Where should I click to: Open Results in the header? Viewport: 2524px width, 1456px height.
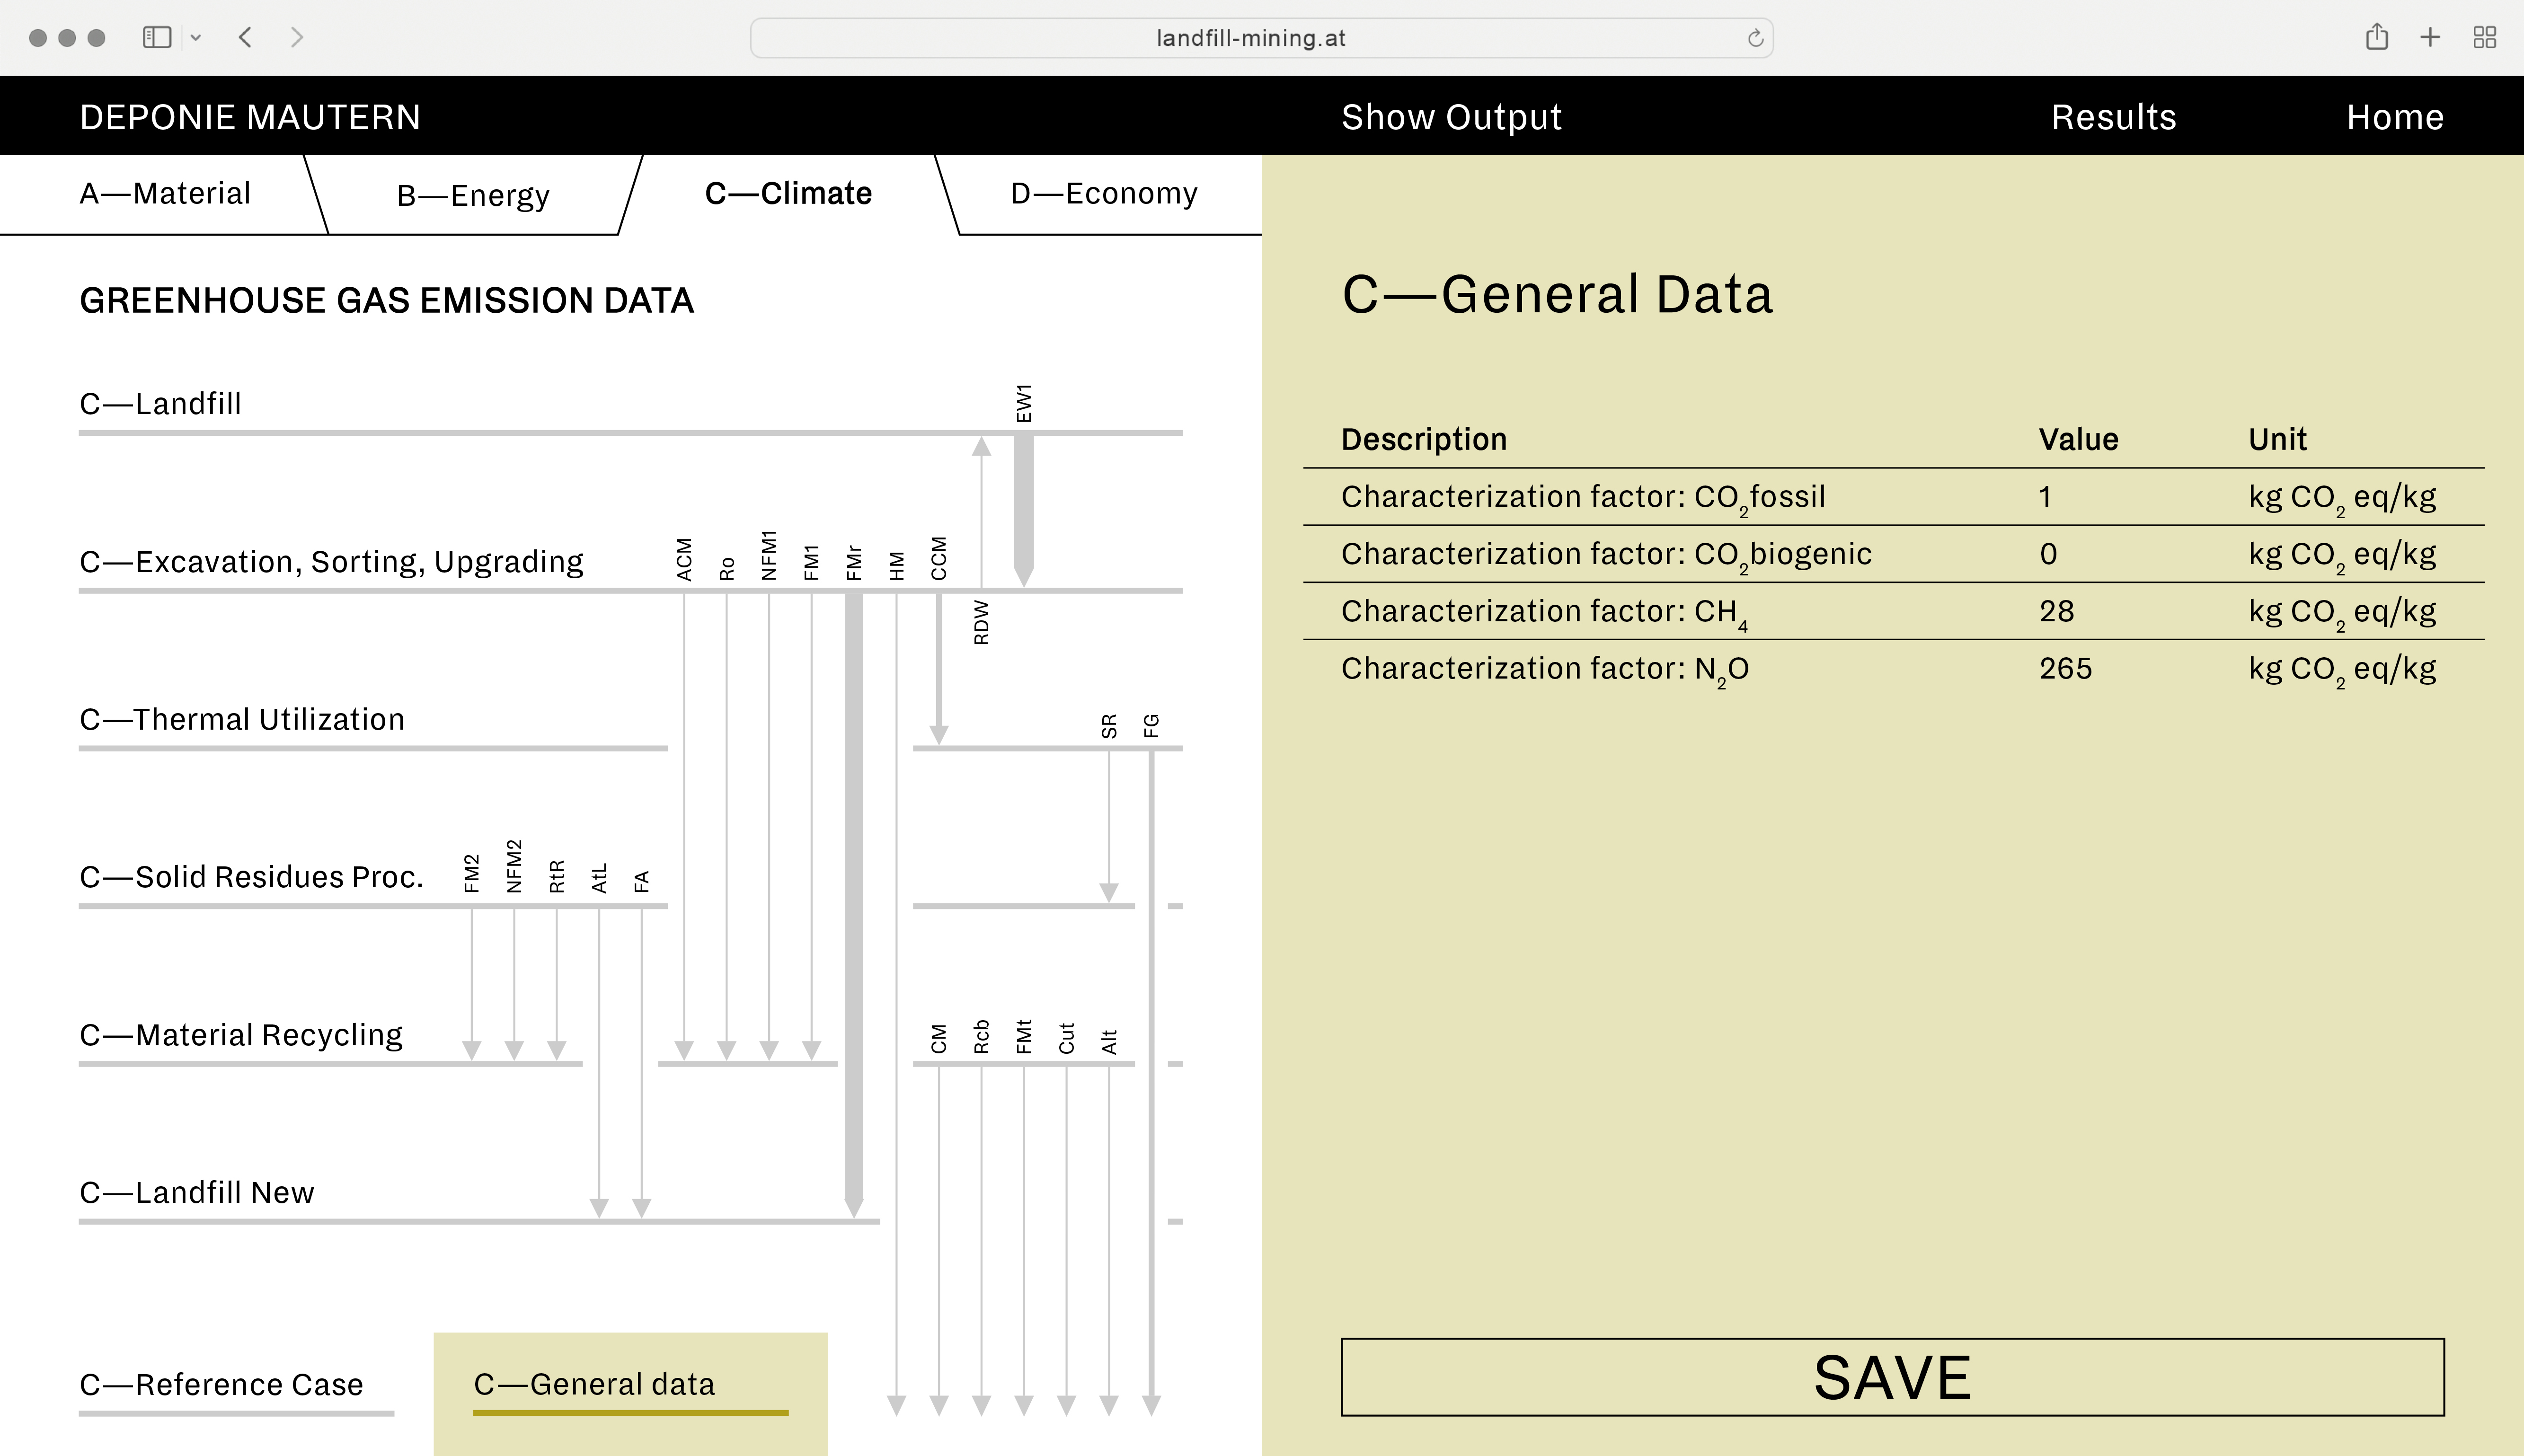point(2113,117)
